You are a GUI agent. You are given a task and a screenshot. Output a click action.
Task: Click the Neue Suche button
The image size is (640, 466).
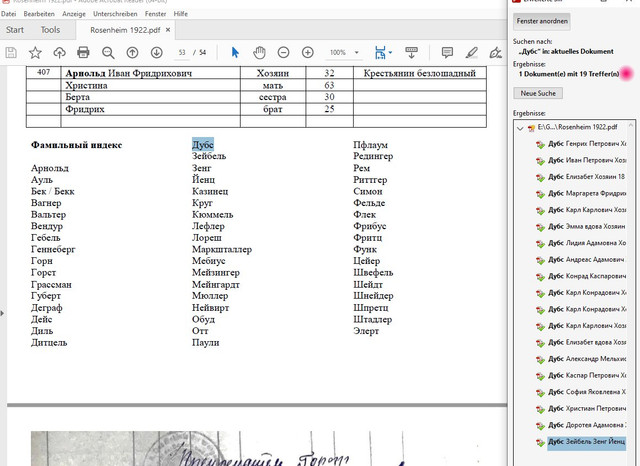[538, 93]
